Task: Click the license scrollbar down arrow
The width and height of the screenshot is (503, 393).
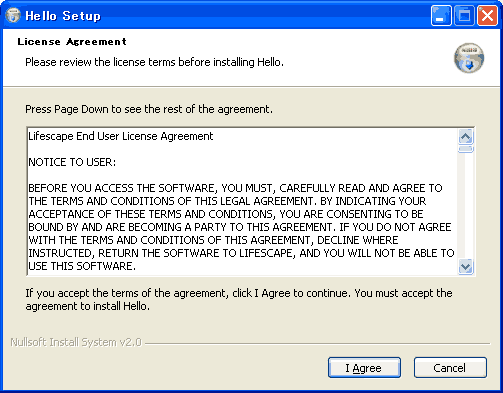Action: click(x=466, y=267)
